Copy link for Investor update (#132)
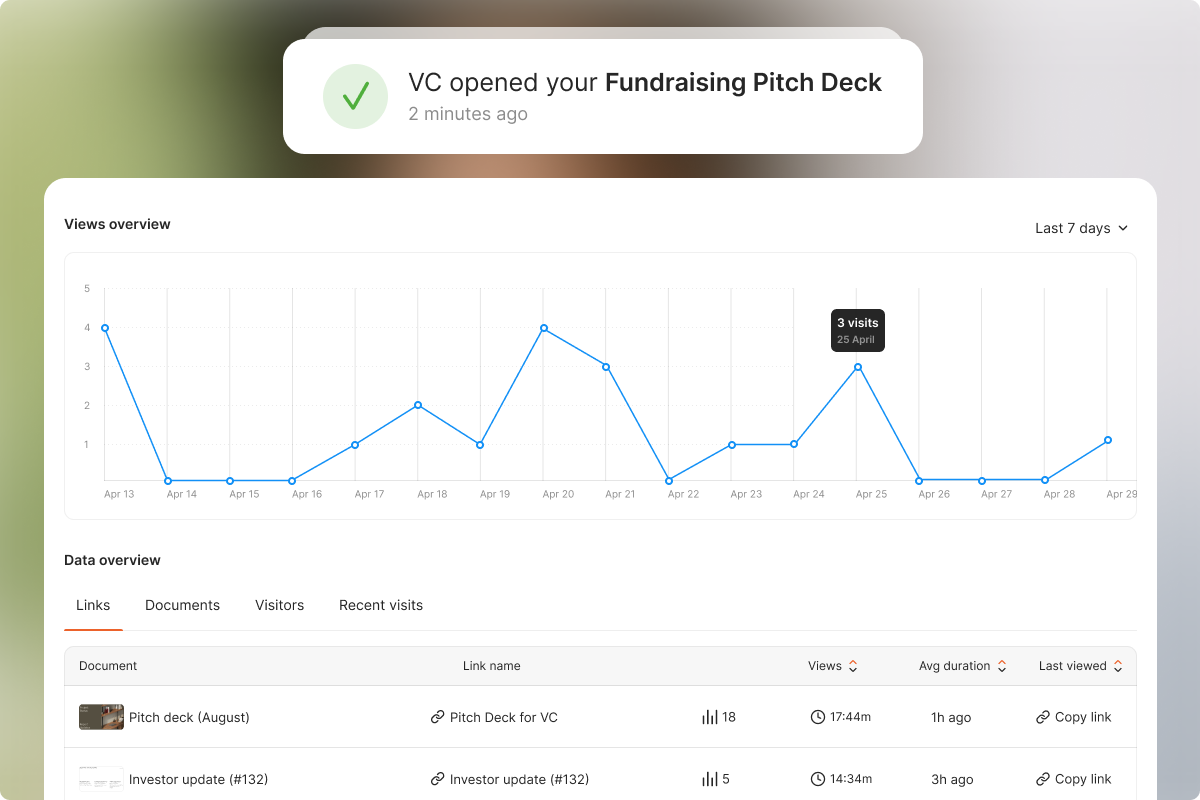Viewport: 1200px width, 800px height. (x=1074, y=779)
